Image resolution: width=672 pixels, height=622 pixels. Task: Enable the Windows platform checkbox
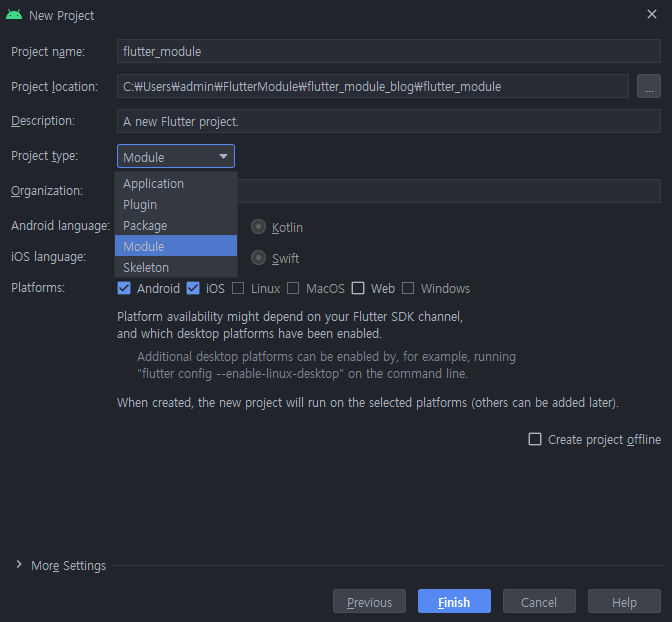[x=408, y=288]
